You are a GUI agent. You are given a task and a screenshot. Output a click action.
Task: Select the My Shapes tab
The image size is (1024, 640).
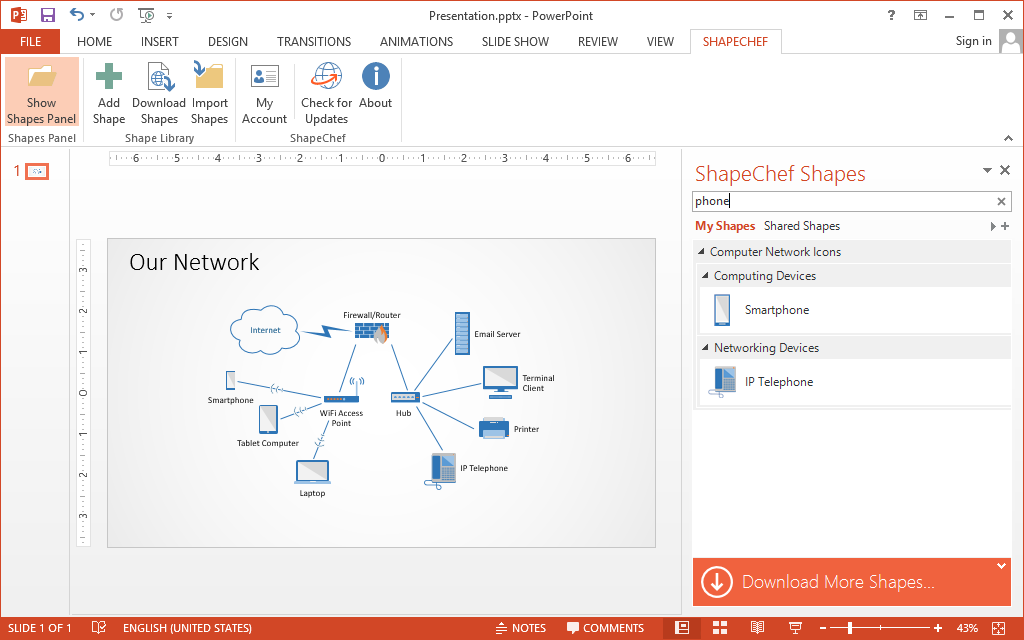coord(725,226)
